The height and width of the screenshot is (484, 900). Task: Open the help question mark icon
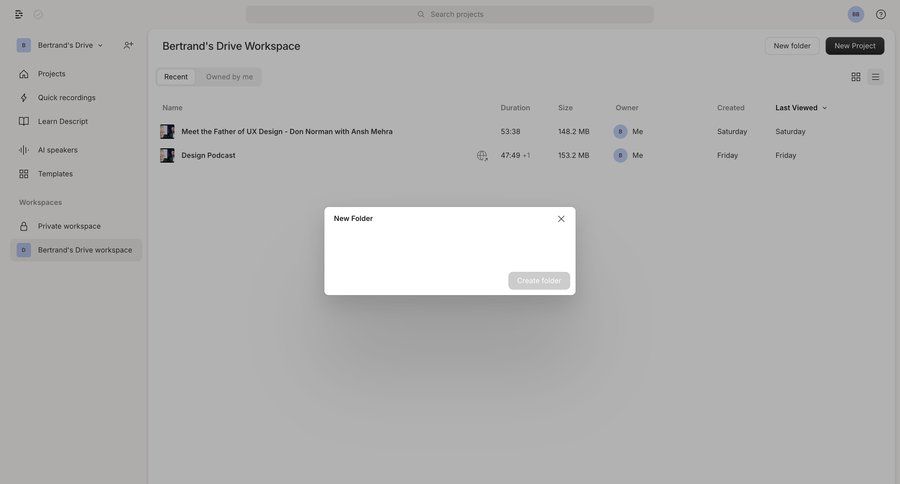880,14
